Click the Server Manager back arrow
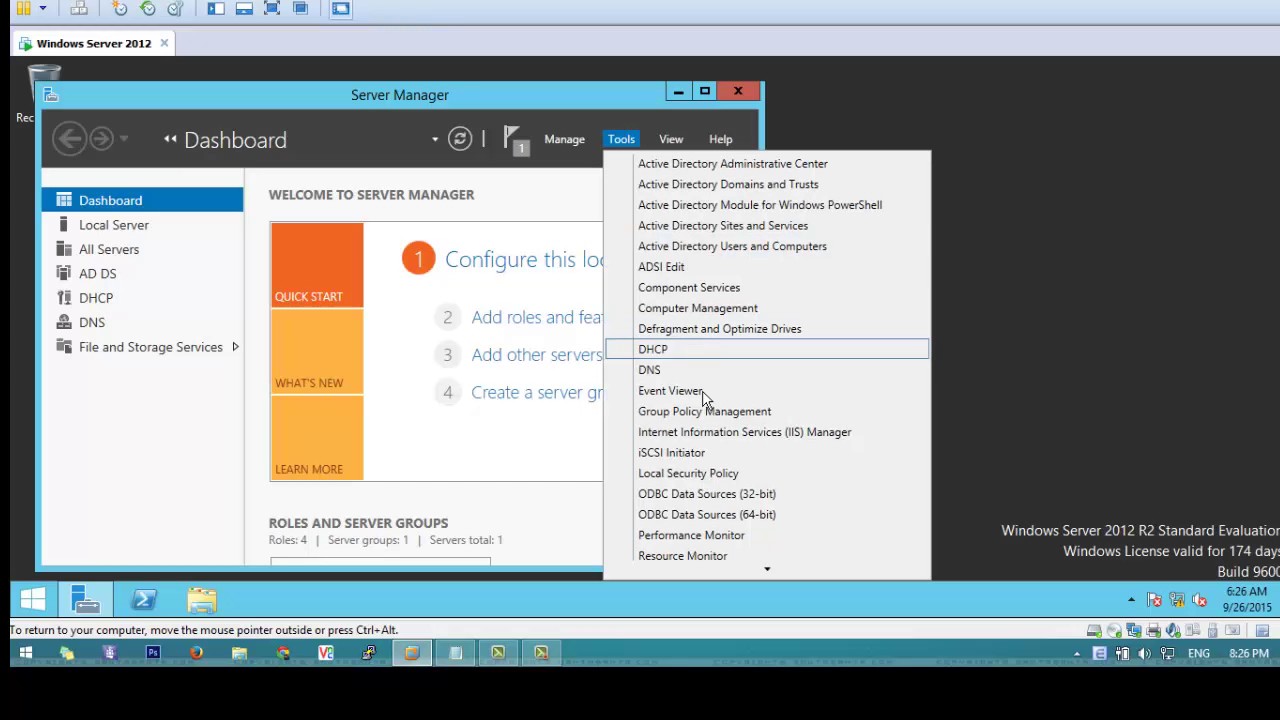 click(x=69, y=138)
